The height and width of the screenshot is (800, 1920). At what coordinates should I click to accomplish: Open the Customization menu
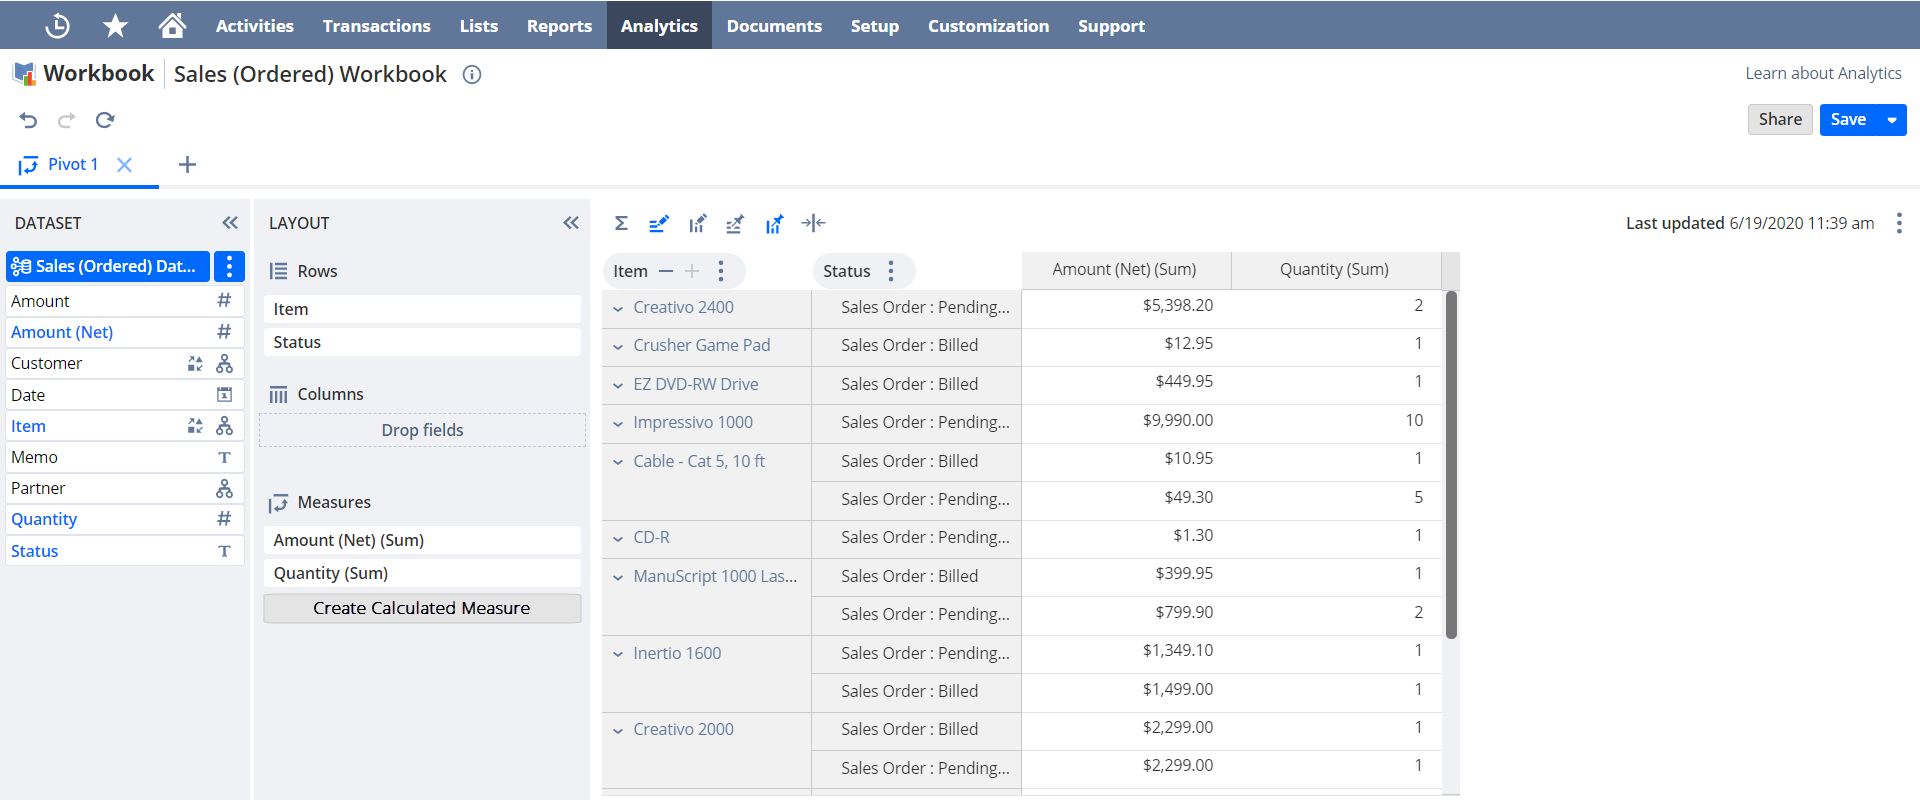(x=988, y=25)
